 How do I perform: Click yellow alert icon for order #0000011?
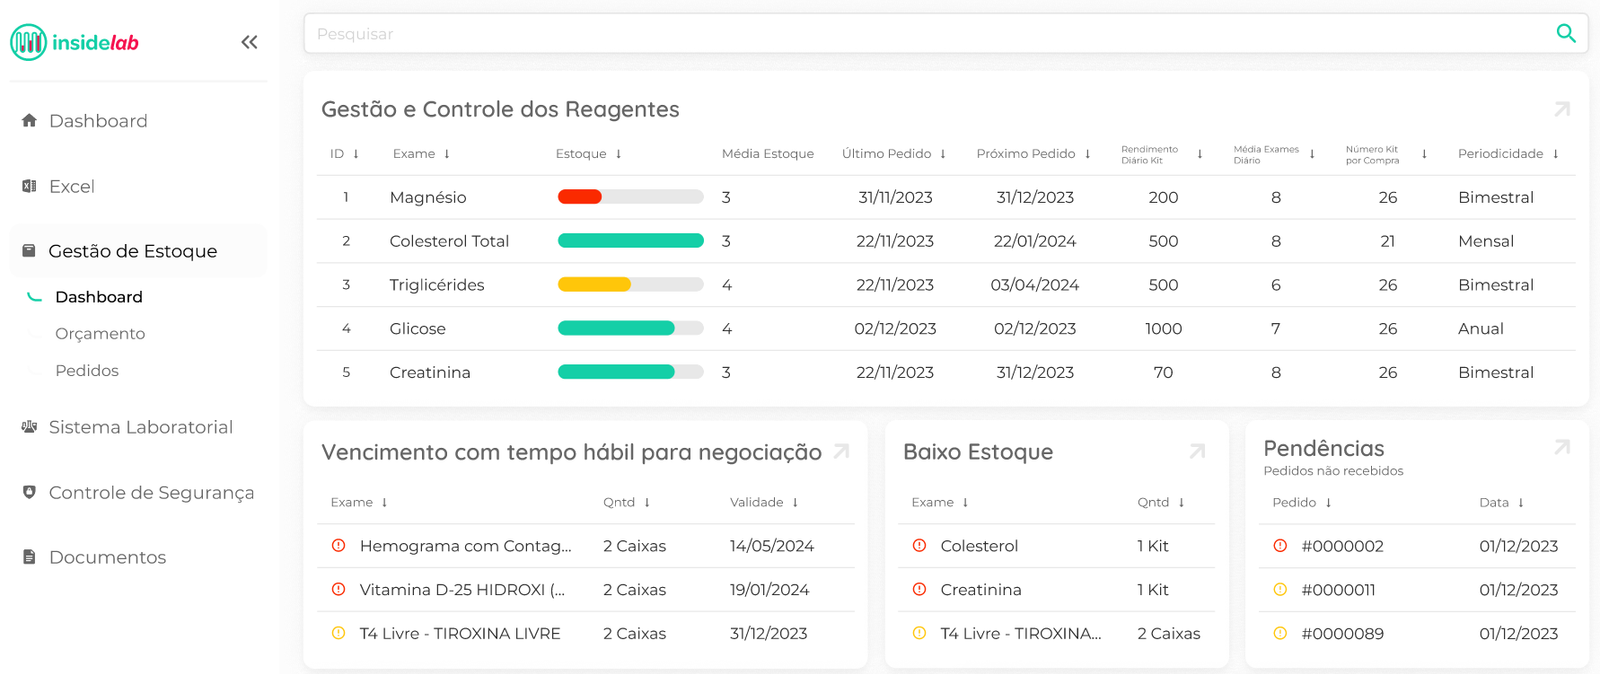pos(1280,589)
